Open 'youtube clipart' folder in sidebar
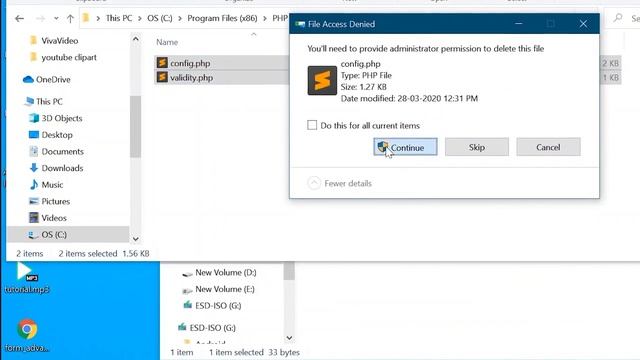 69,57
